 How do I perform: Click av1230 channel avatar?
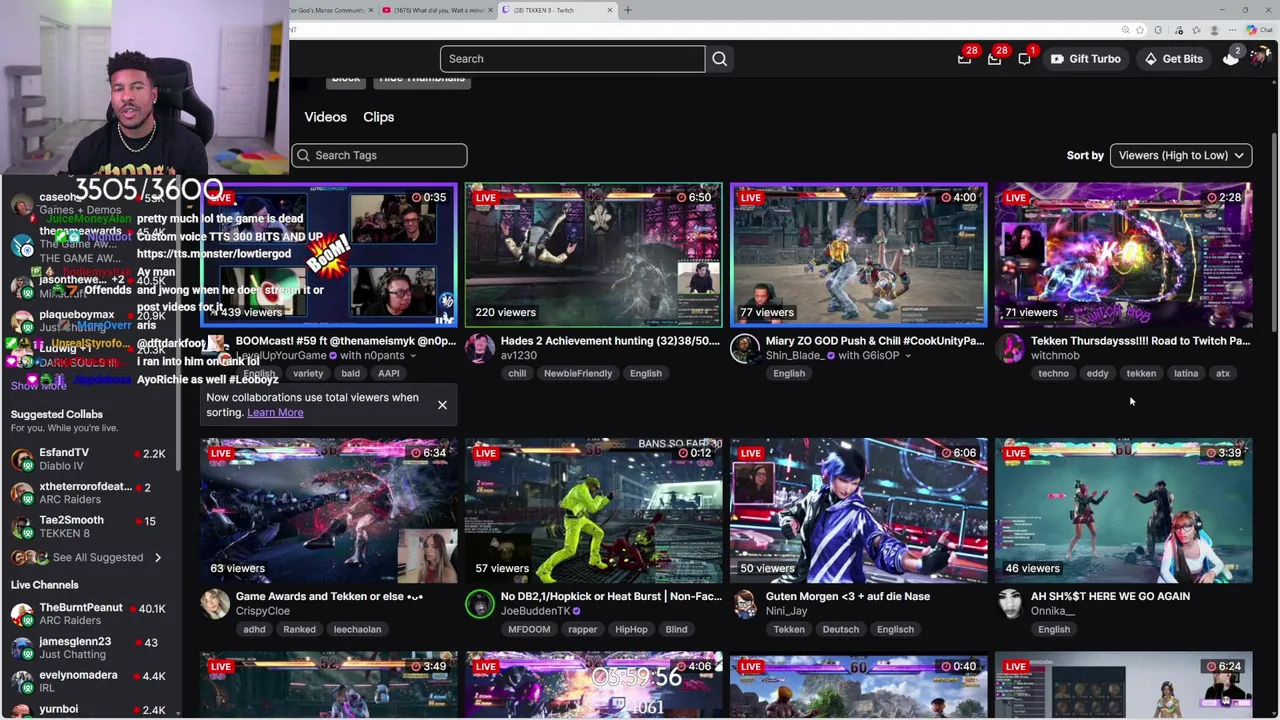(x=480, y=348)
